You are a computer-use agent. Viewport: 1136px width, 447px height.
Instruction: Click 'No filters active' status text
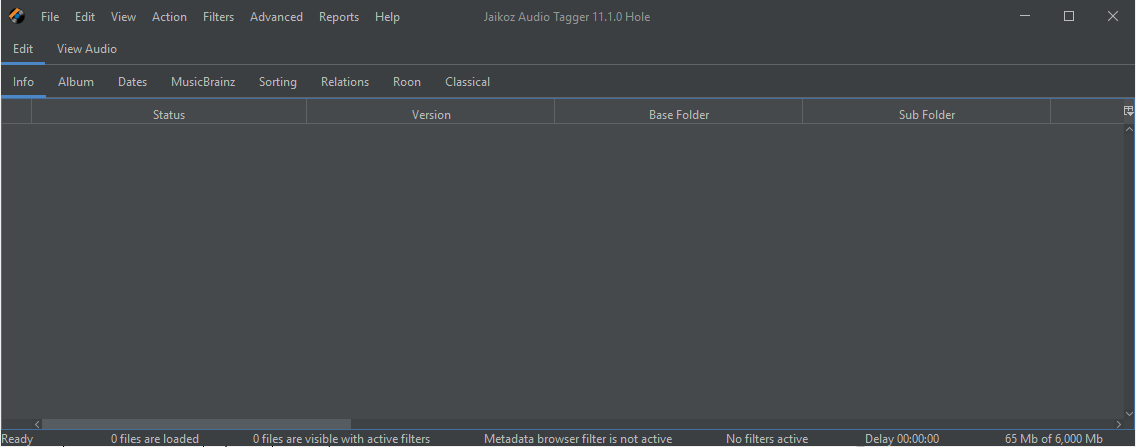(x=767, y=439)
